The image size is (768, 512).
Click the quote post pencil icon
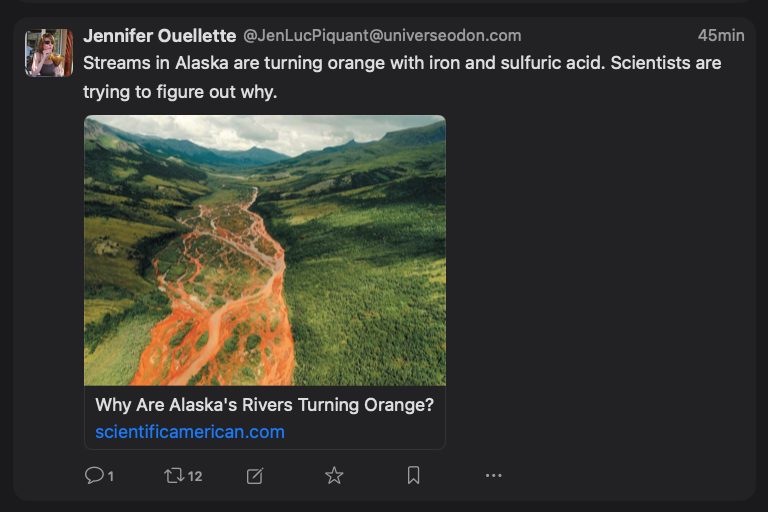pos(255,476)
